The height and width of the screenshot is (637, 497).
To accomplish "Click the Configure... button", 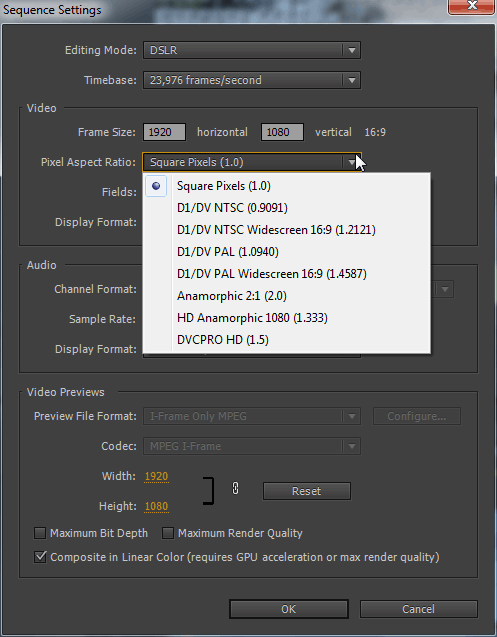I will point(417,416).
